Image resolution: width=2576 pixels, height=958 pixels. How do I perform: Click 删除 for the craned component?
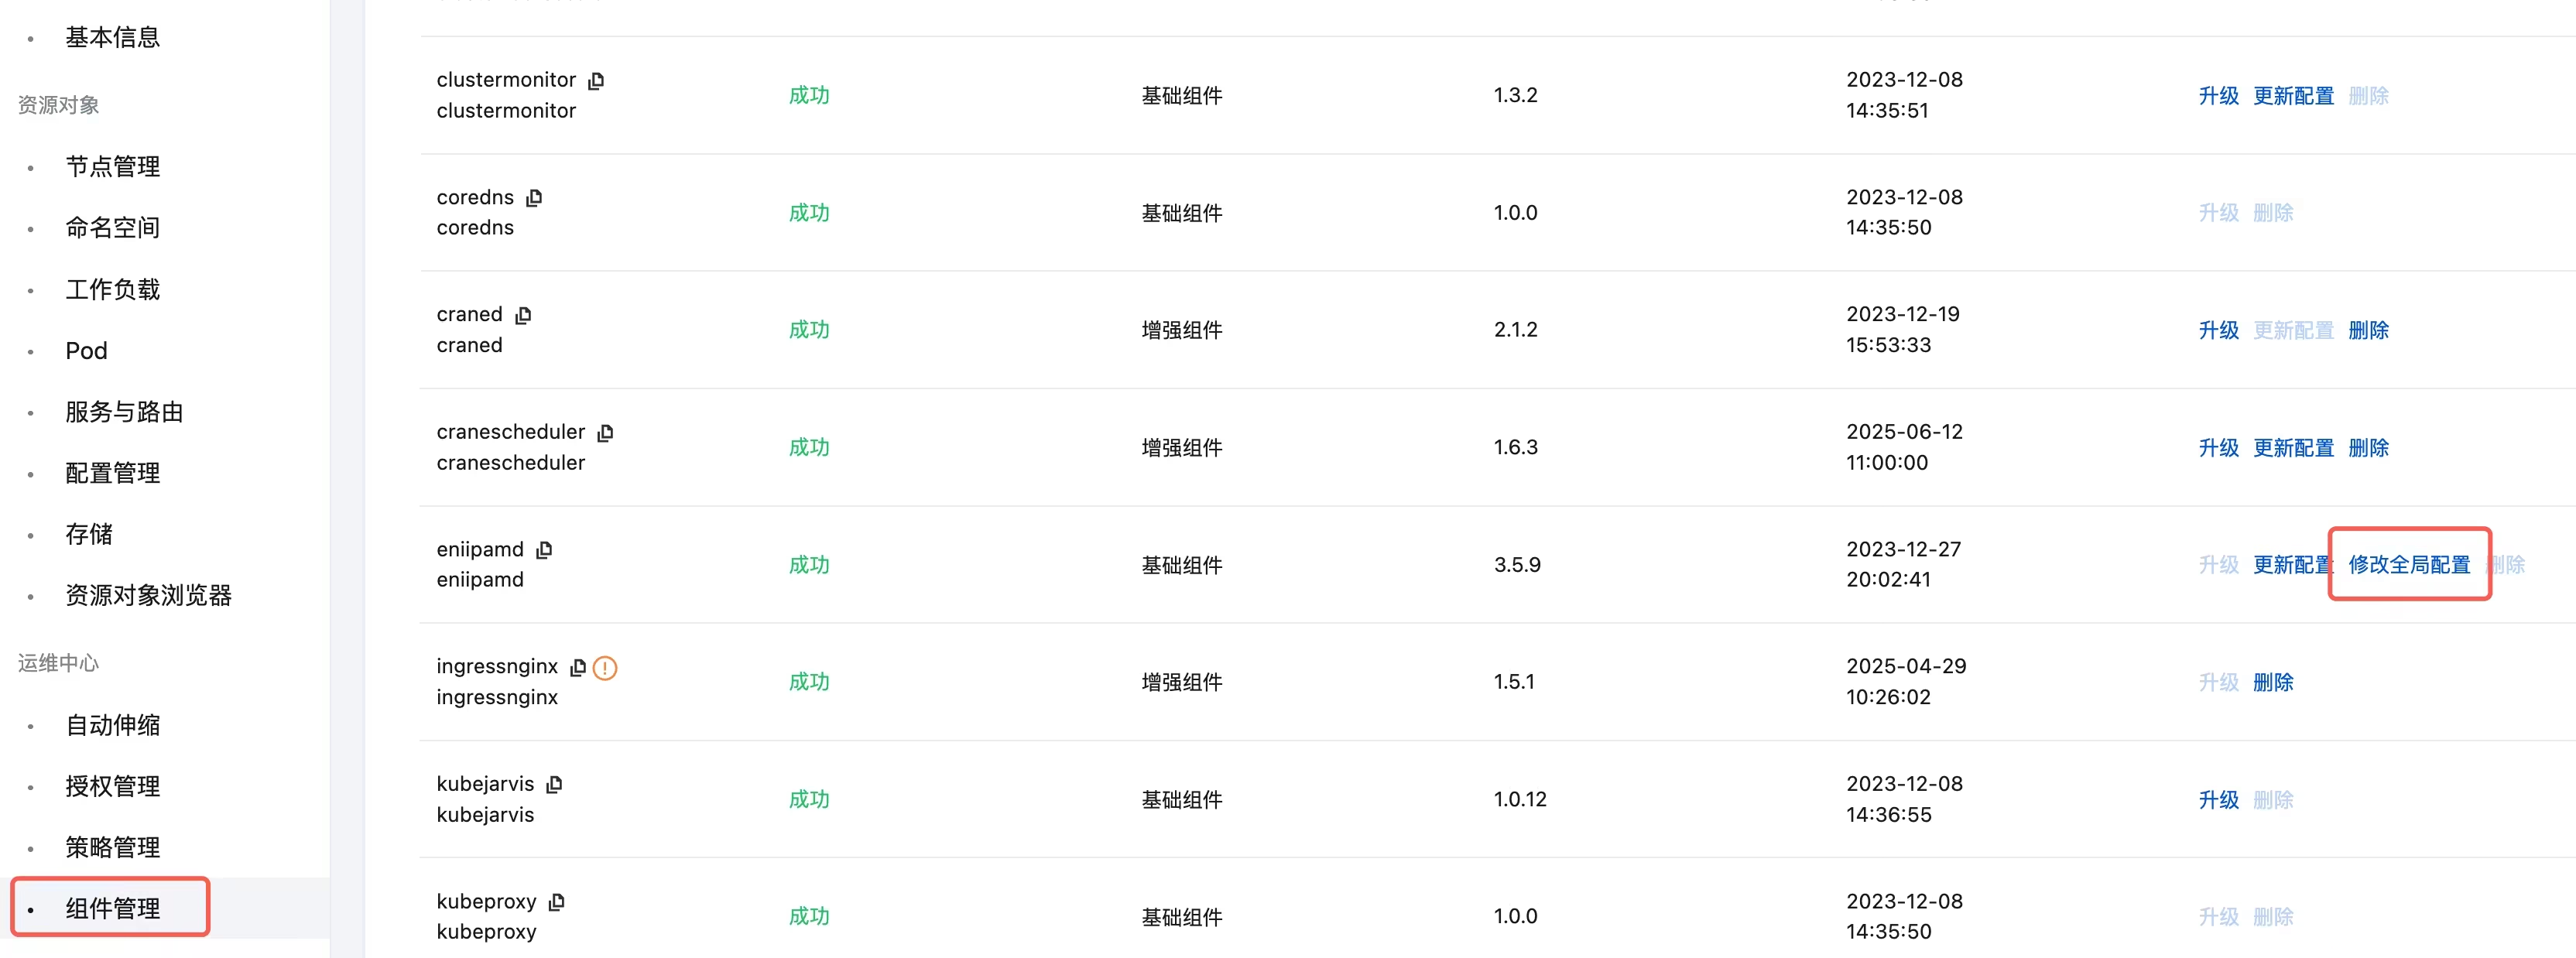2368,330
